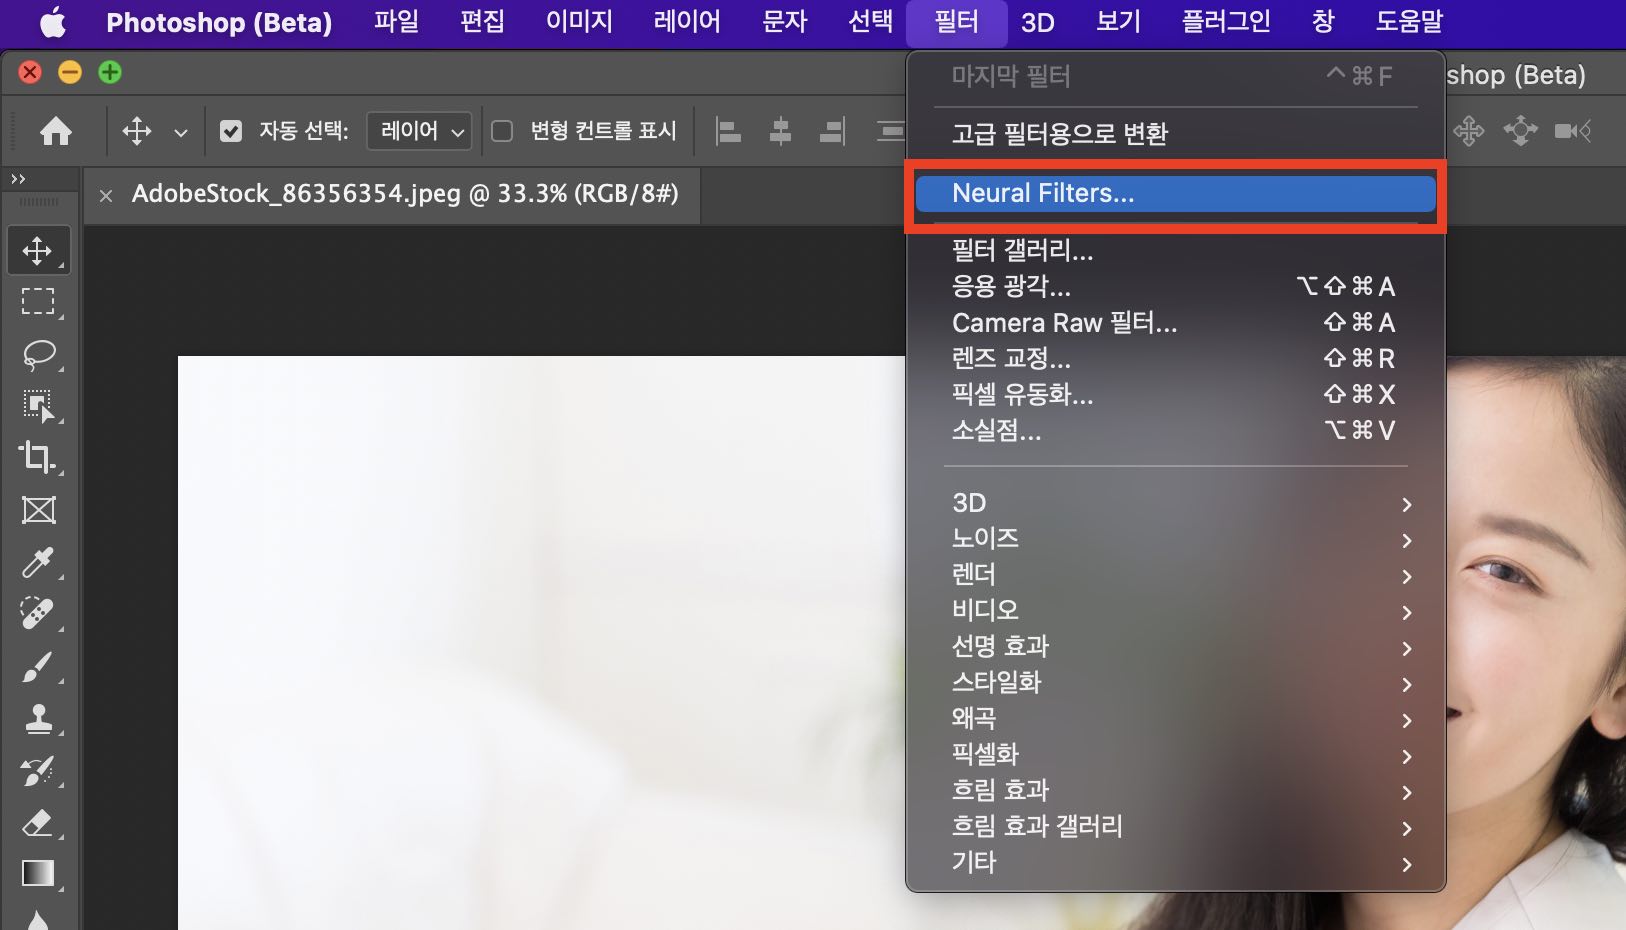
Task: Select the Rectangular Marquee tool
Action: [38, 302]
